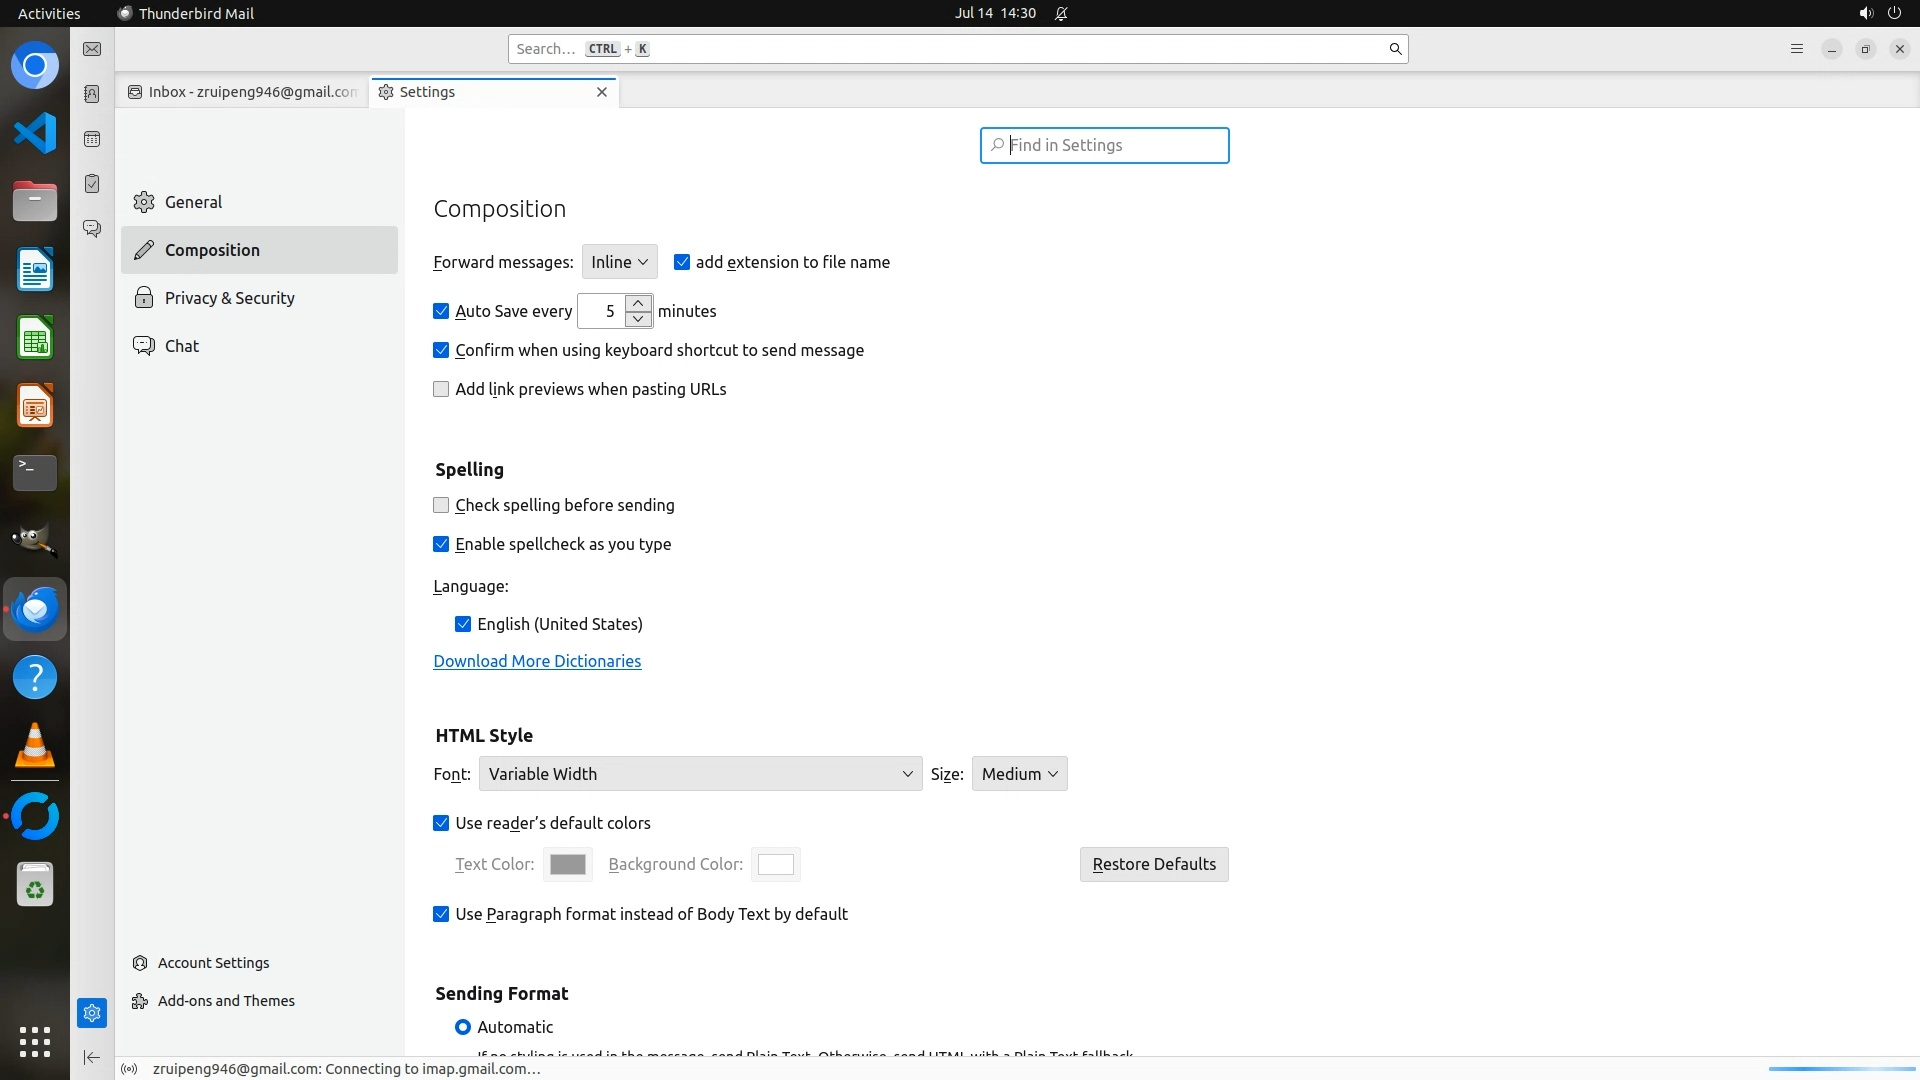Open the Thunderbird hamburger app menu
This screenshot has width=1920, height=1080.
(x=1796, y=49)
